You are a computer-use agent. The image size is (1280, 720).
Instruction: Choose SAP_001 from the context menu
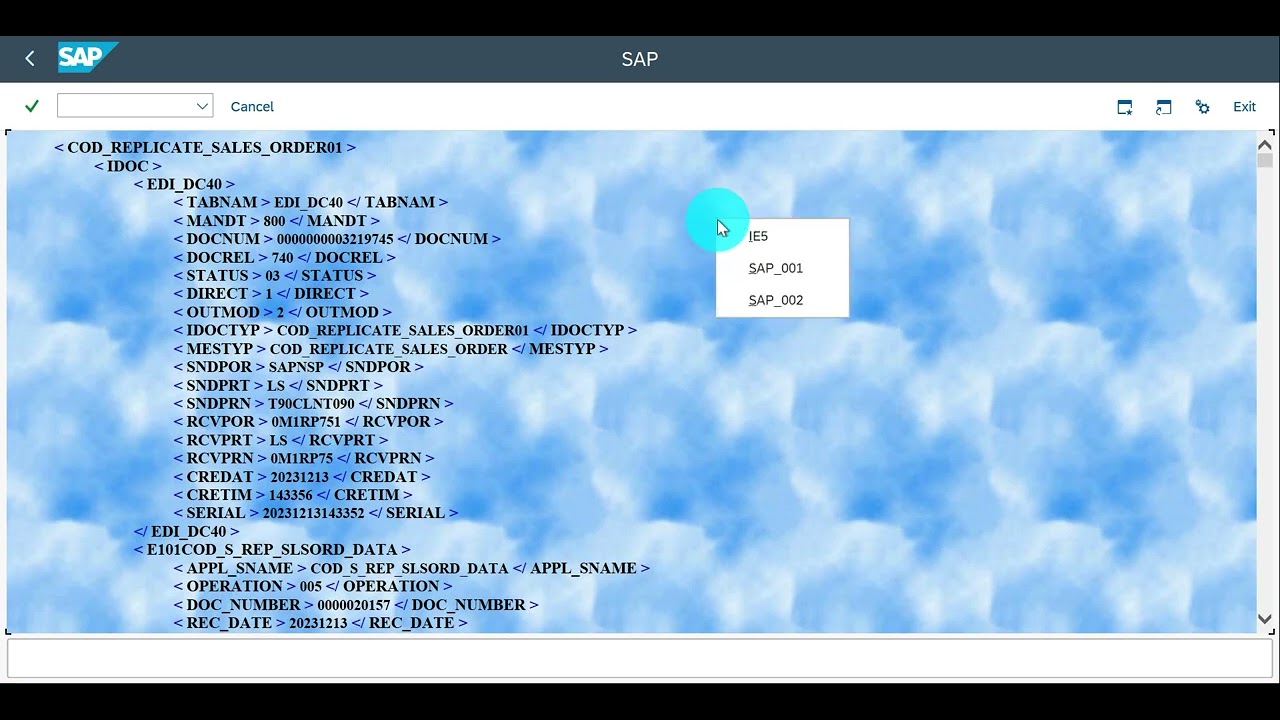click(x=776, y=268)
